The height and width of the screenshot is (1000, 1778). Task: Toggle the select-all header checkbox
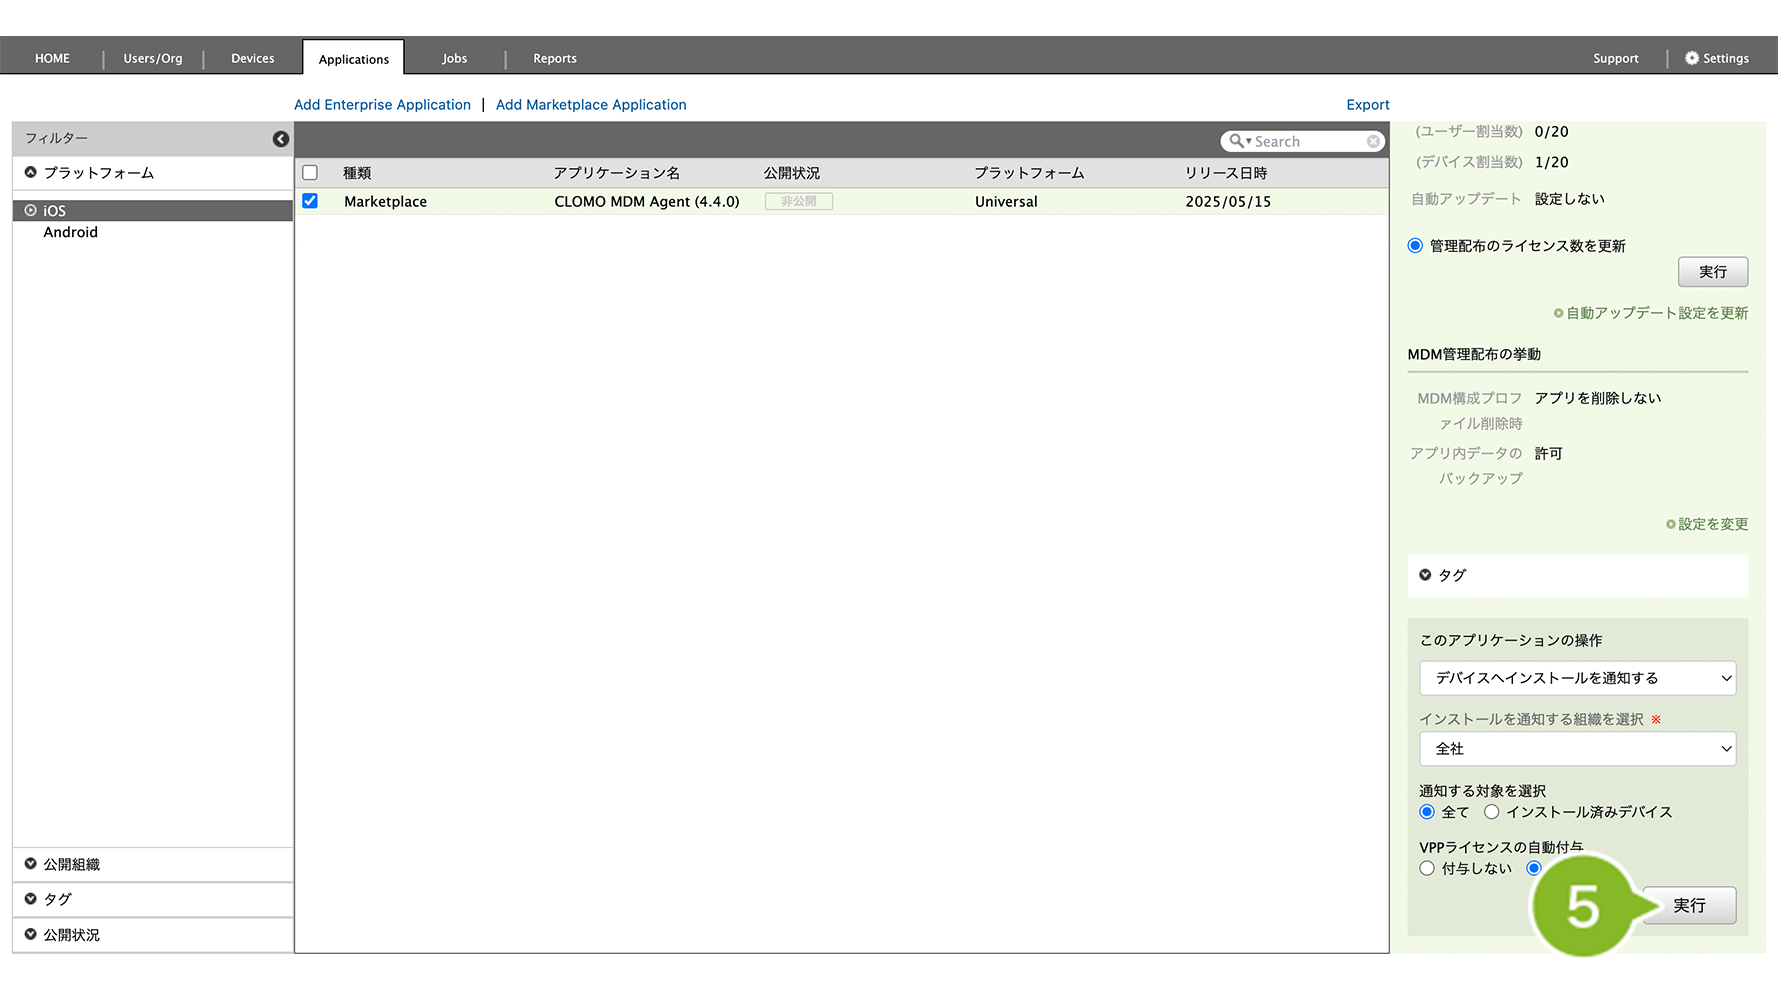[x=310, y=173]
